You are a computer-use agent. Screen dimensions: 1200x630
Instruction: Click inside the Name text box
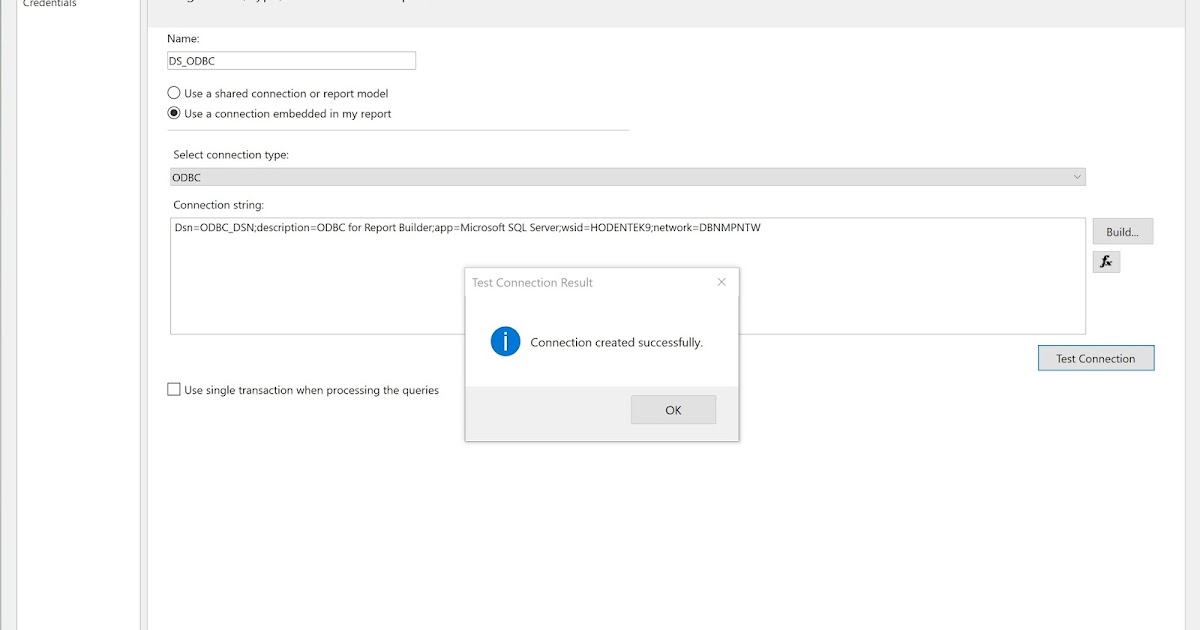click(x=291, y=60)
